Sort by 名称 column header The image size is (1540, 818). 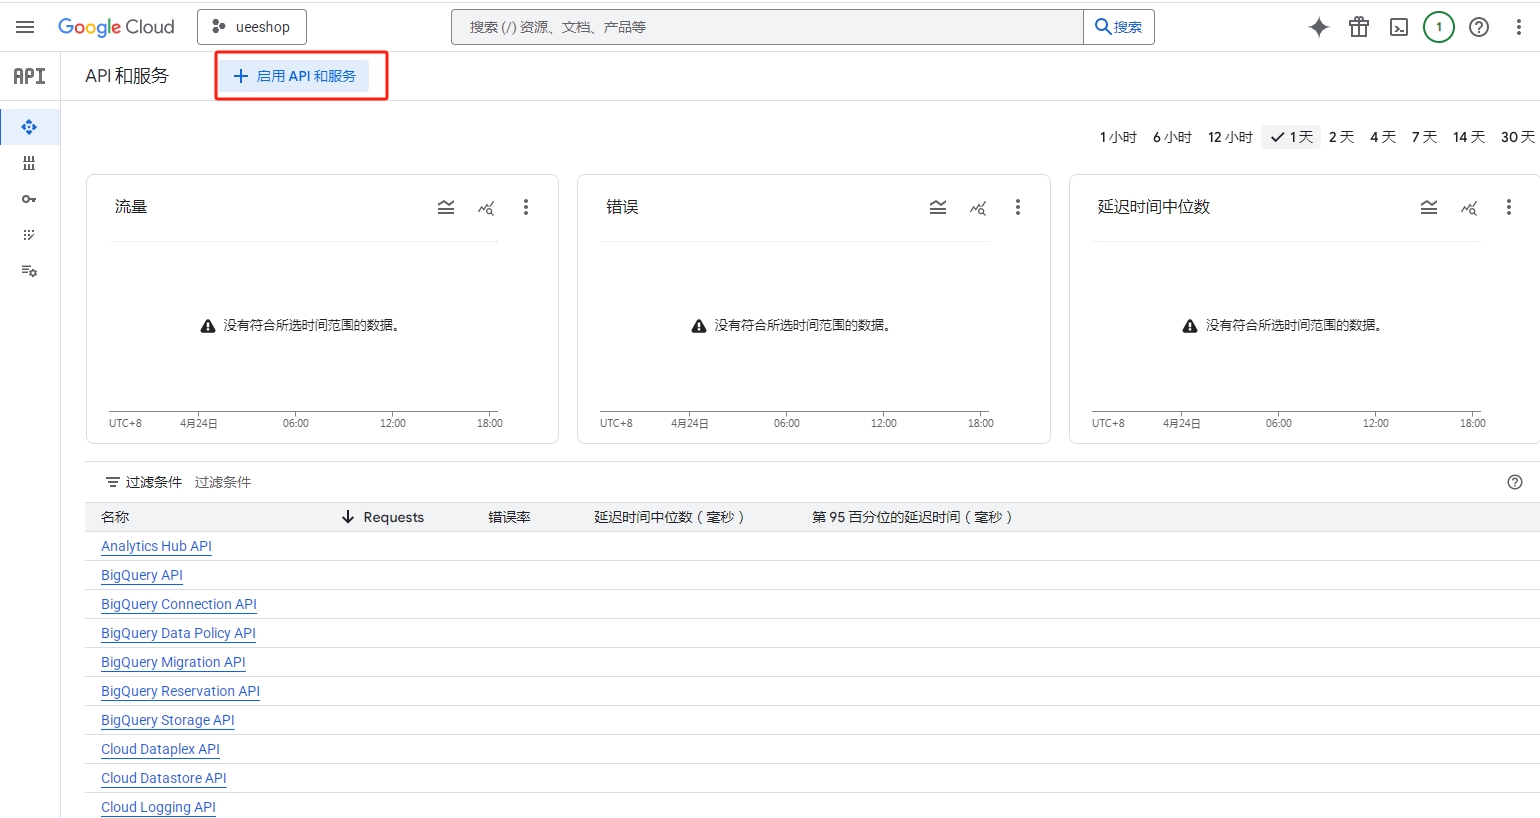click(x=115, y=517)
